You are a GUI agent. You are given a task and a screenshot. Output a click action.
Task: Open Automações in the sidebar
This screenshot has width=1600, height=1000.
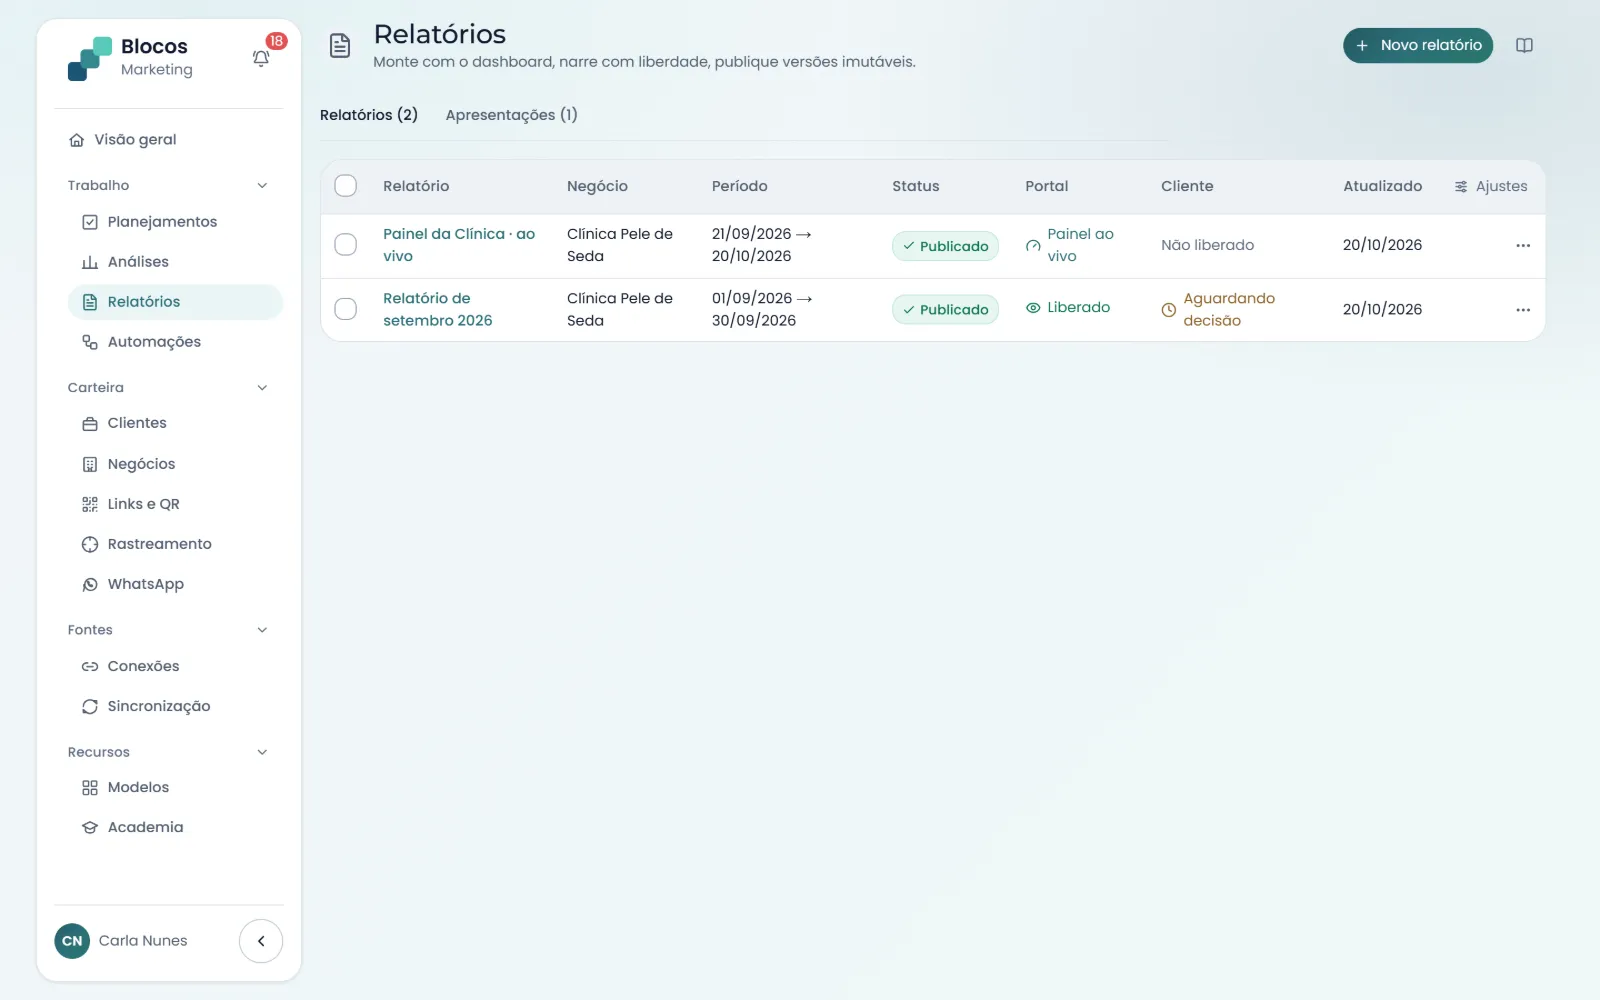(x=176, y=342)
